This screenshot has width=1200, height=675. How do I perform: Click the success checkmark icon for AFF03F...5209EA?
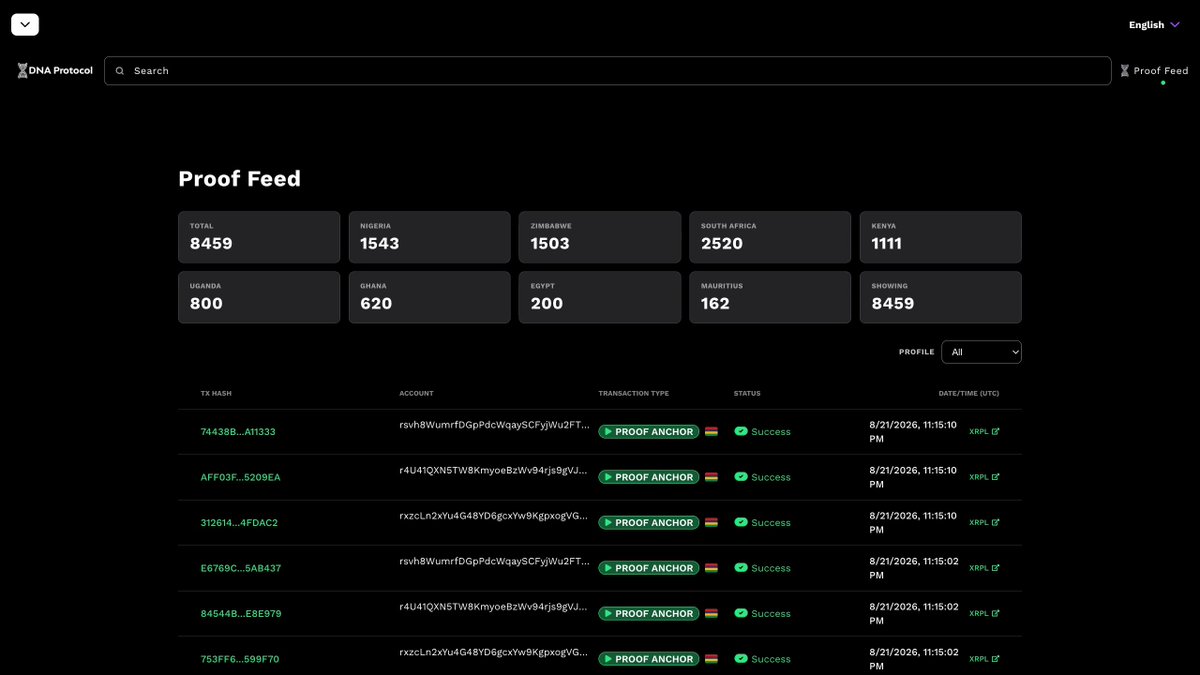click(741, 477)
